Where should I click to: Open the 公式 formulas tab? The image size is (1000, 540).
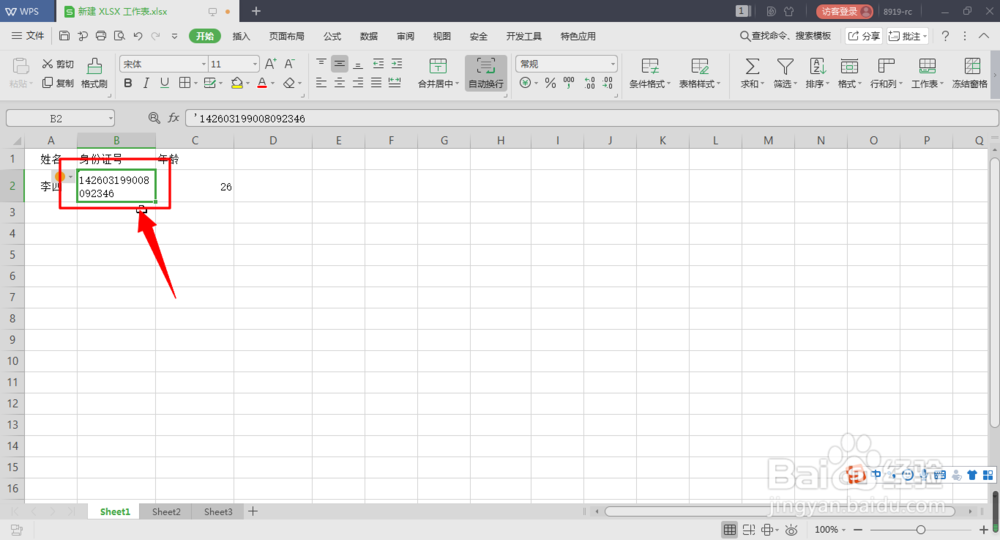pyautogui.click(x=332, y=36)
